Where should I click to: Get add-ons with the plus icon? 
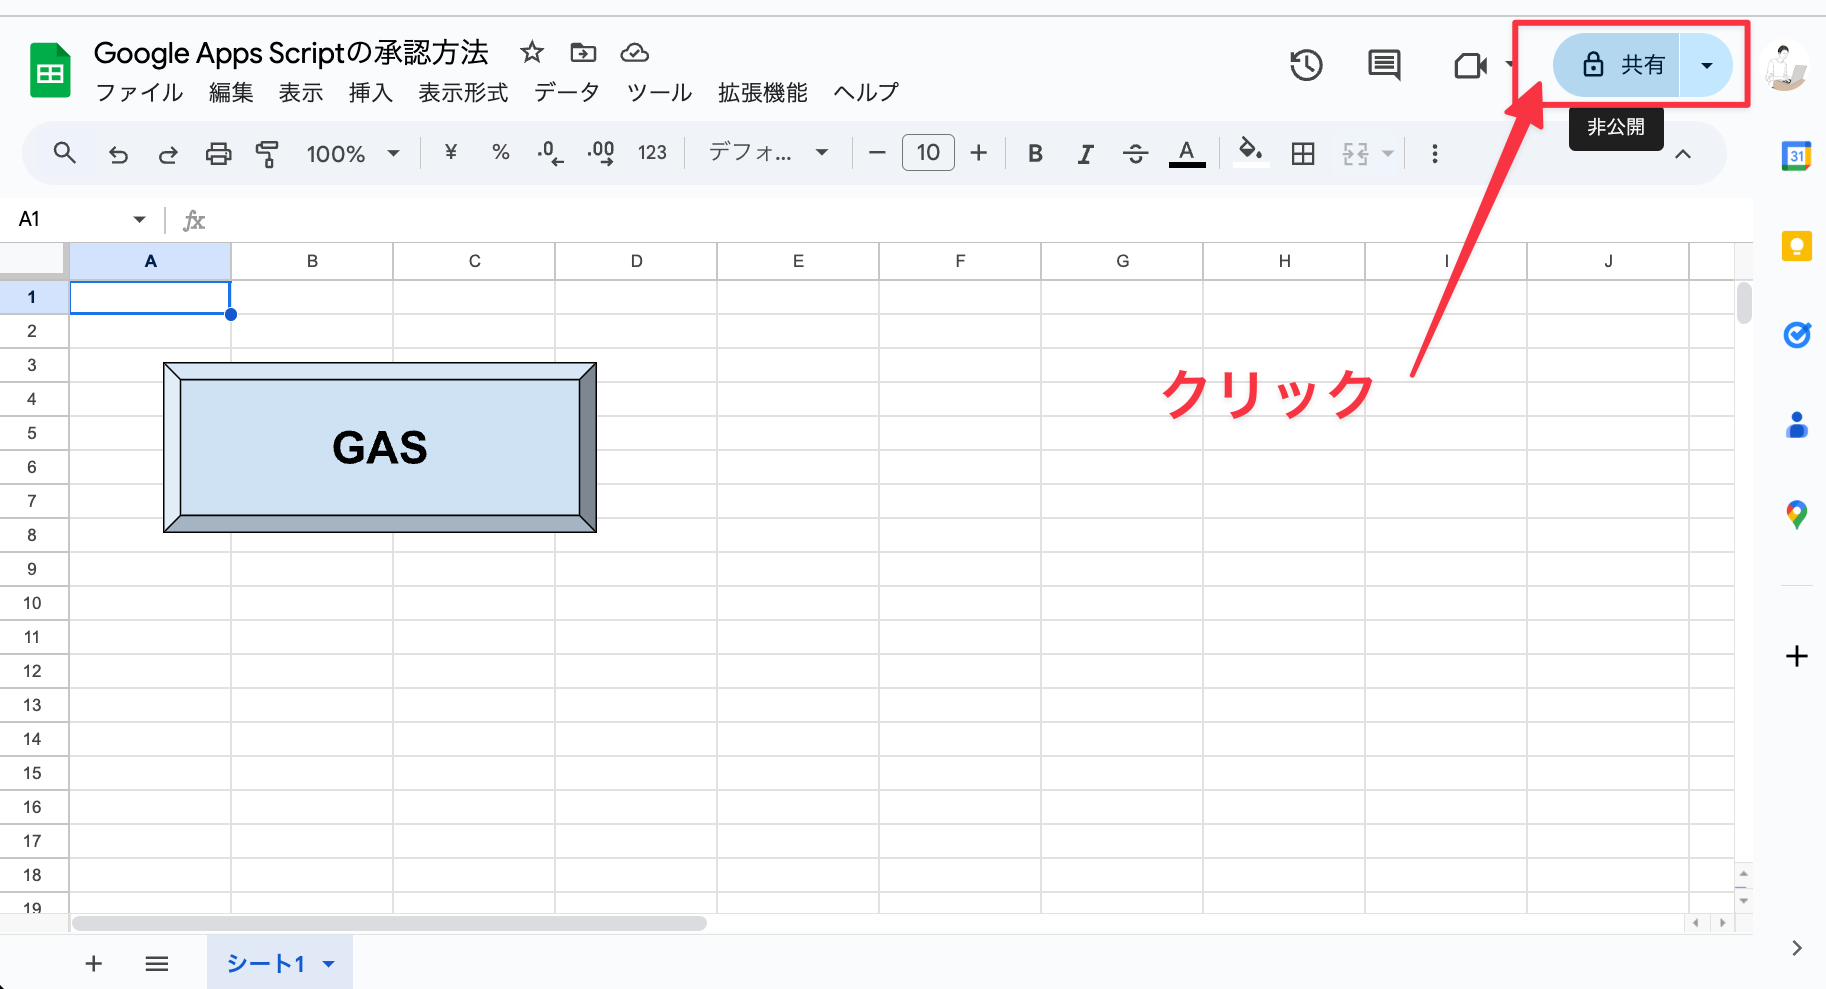pyautogui.click(x=1797, y=656)
